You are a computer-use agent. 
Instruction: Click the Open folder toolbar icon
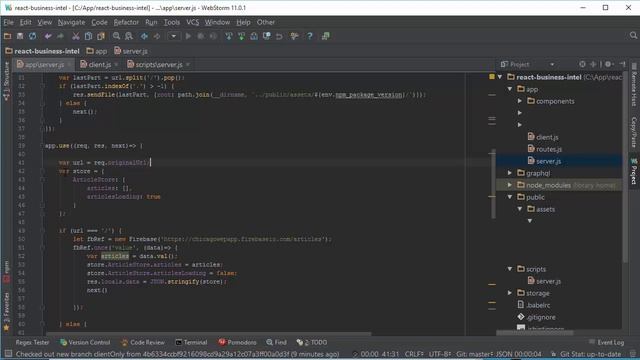[7, 36]
